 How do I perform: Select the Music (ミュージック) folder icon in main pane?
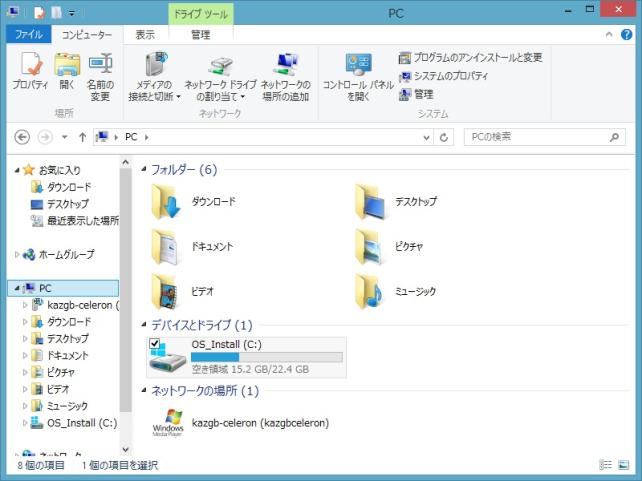click(x=368, y=291)
